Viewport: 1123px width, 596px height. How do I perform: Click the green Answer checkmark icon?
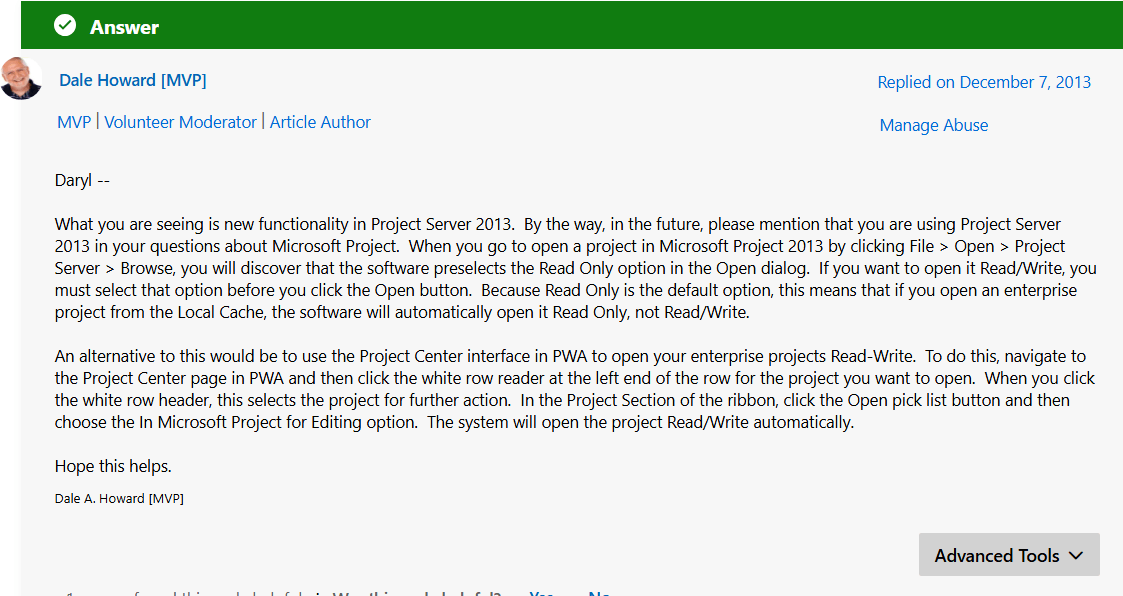pyautogui.click(x=65, y=26)
